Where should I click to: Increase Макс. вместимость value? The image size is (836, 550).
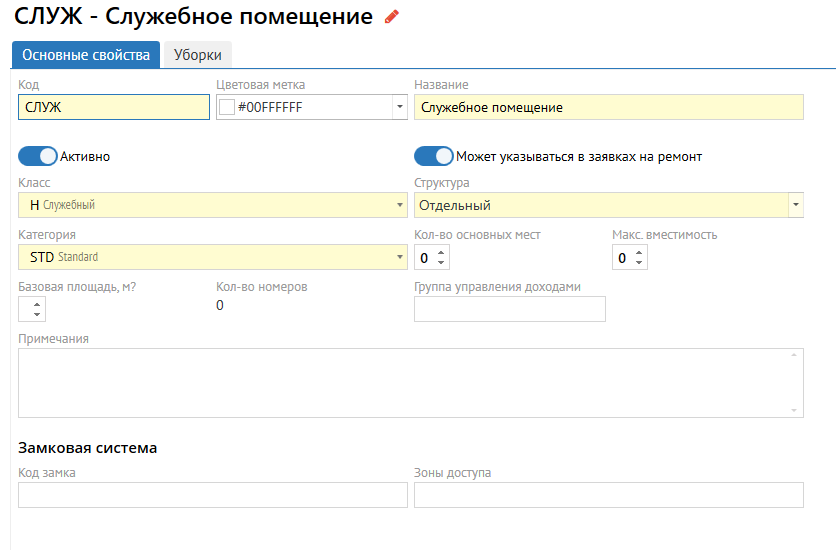click(x=640, y=252)
